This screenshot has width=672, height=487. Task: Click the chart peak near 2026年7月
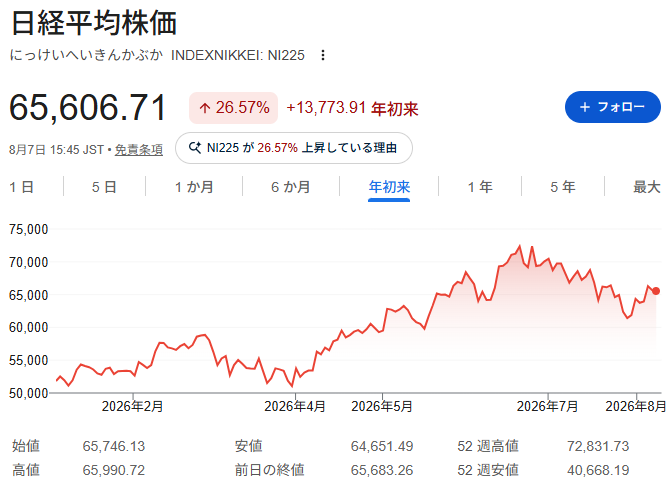click(x=520, y=246)
